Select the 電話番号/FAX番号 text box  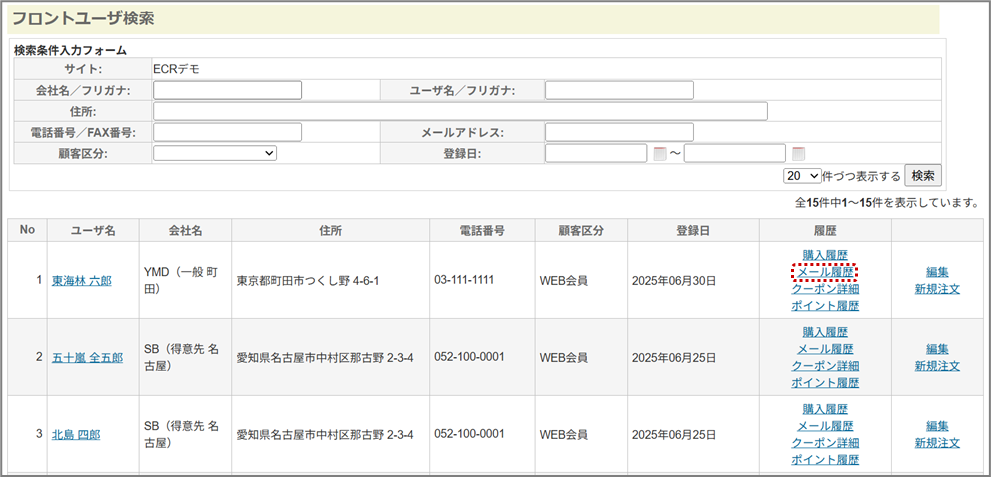coord(228,132)
